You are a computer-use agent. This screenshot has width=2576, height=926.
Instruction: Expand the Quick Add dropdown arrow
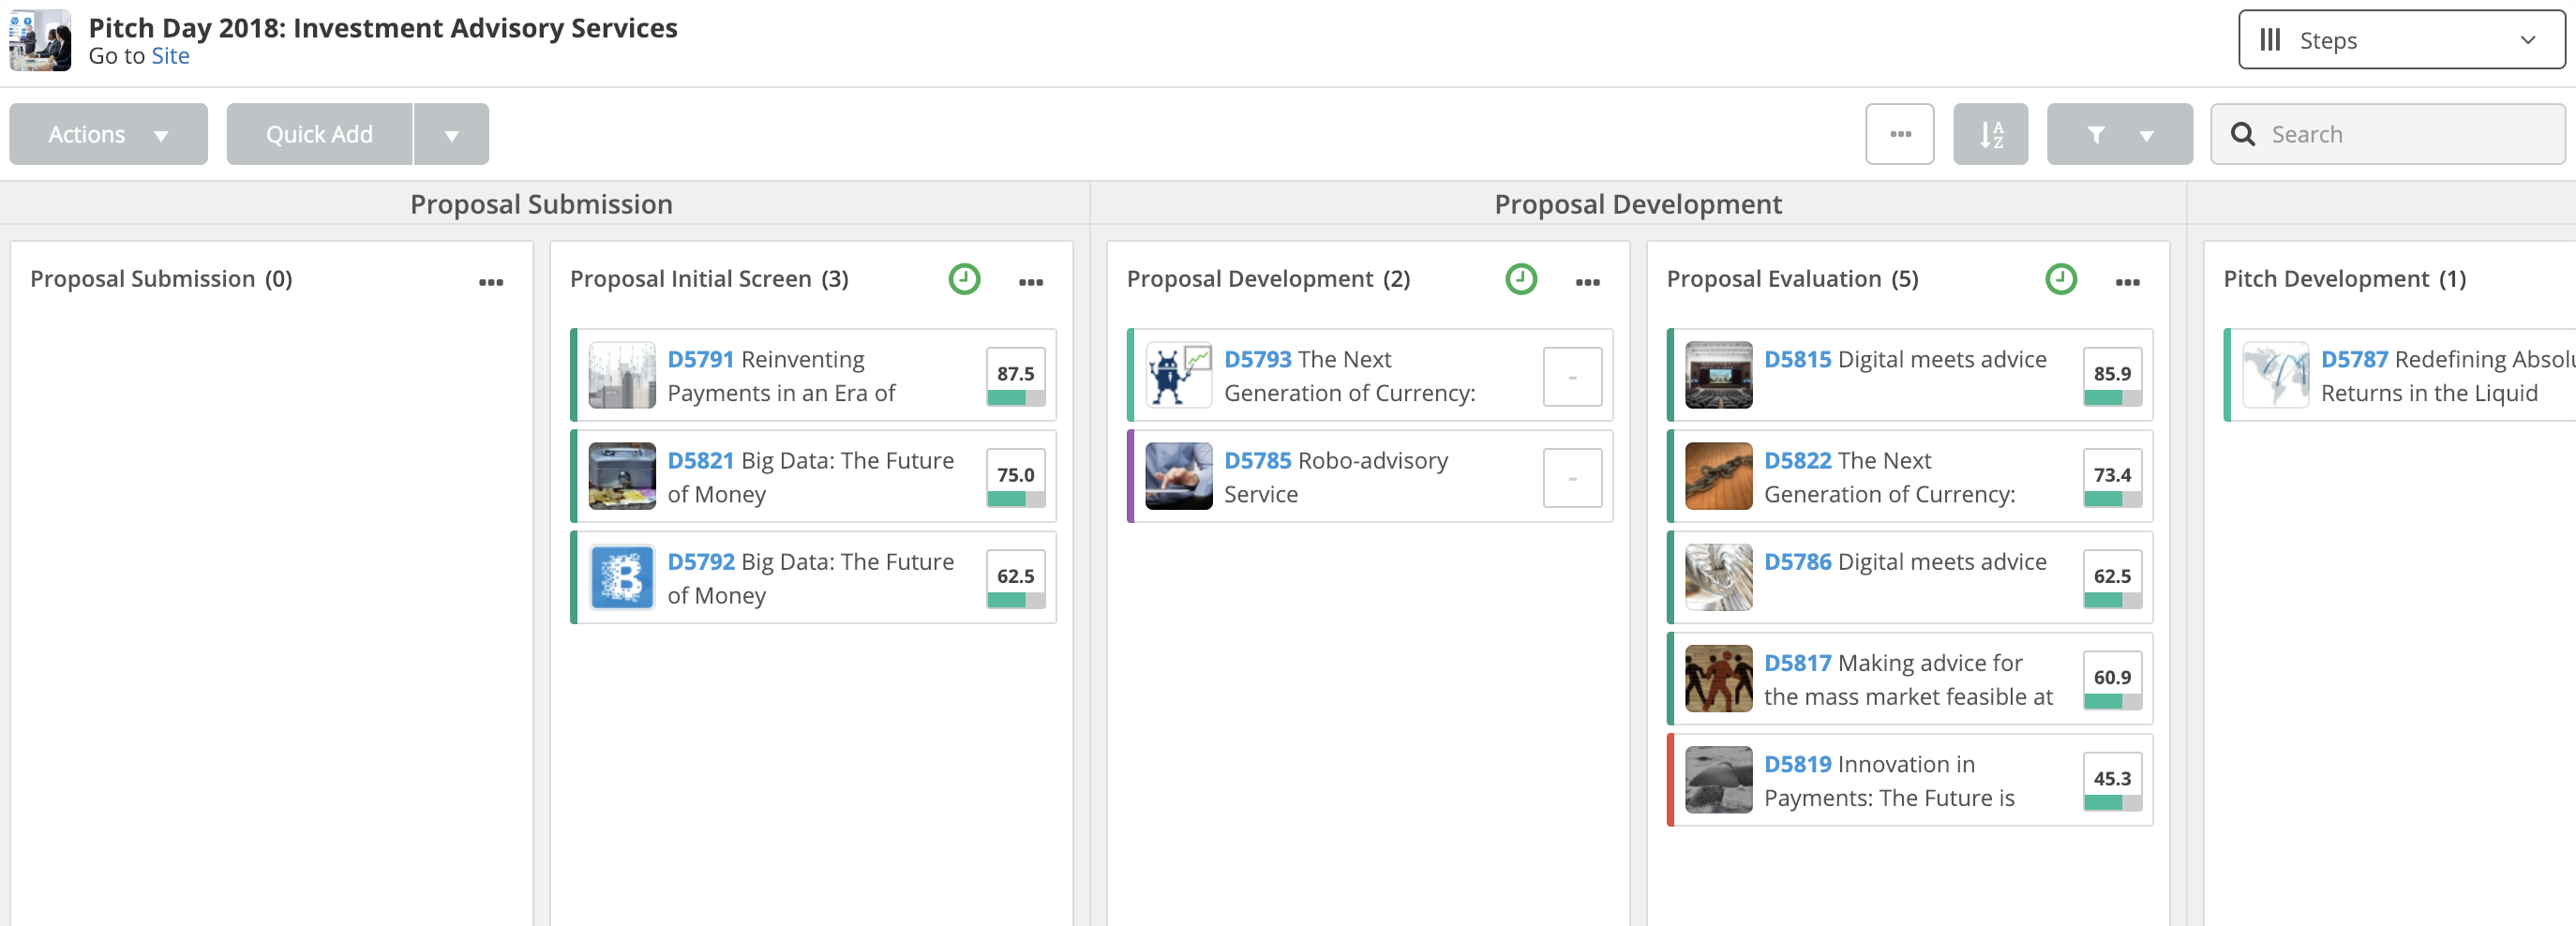(451, 134)
